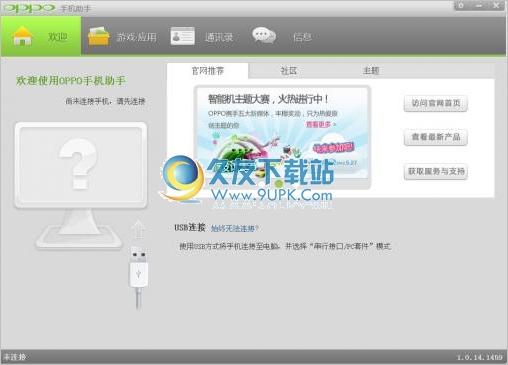This screenshot has height=365, width=508.
Task: Click the version number 1.0.14.1409
Action: [x=479, y=357]
